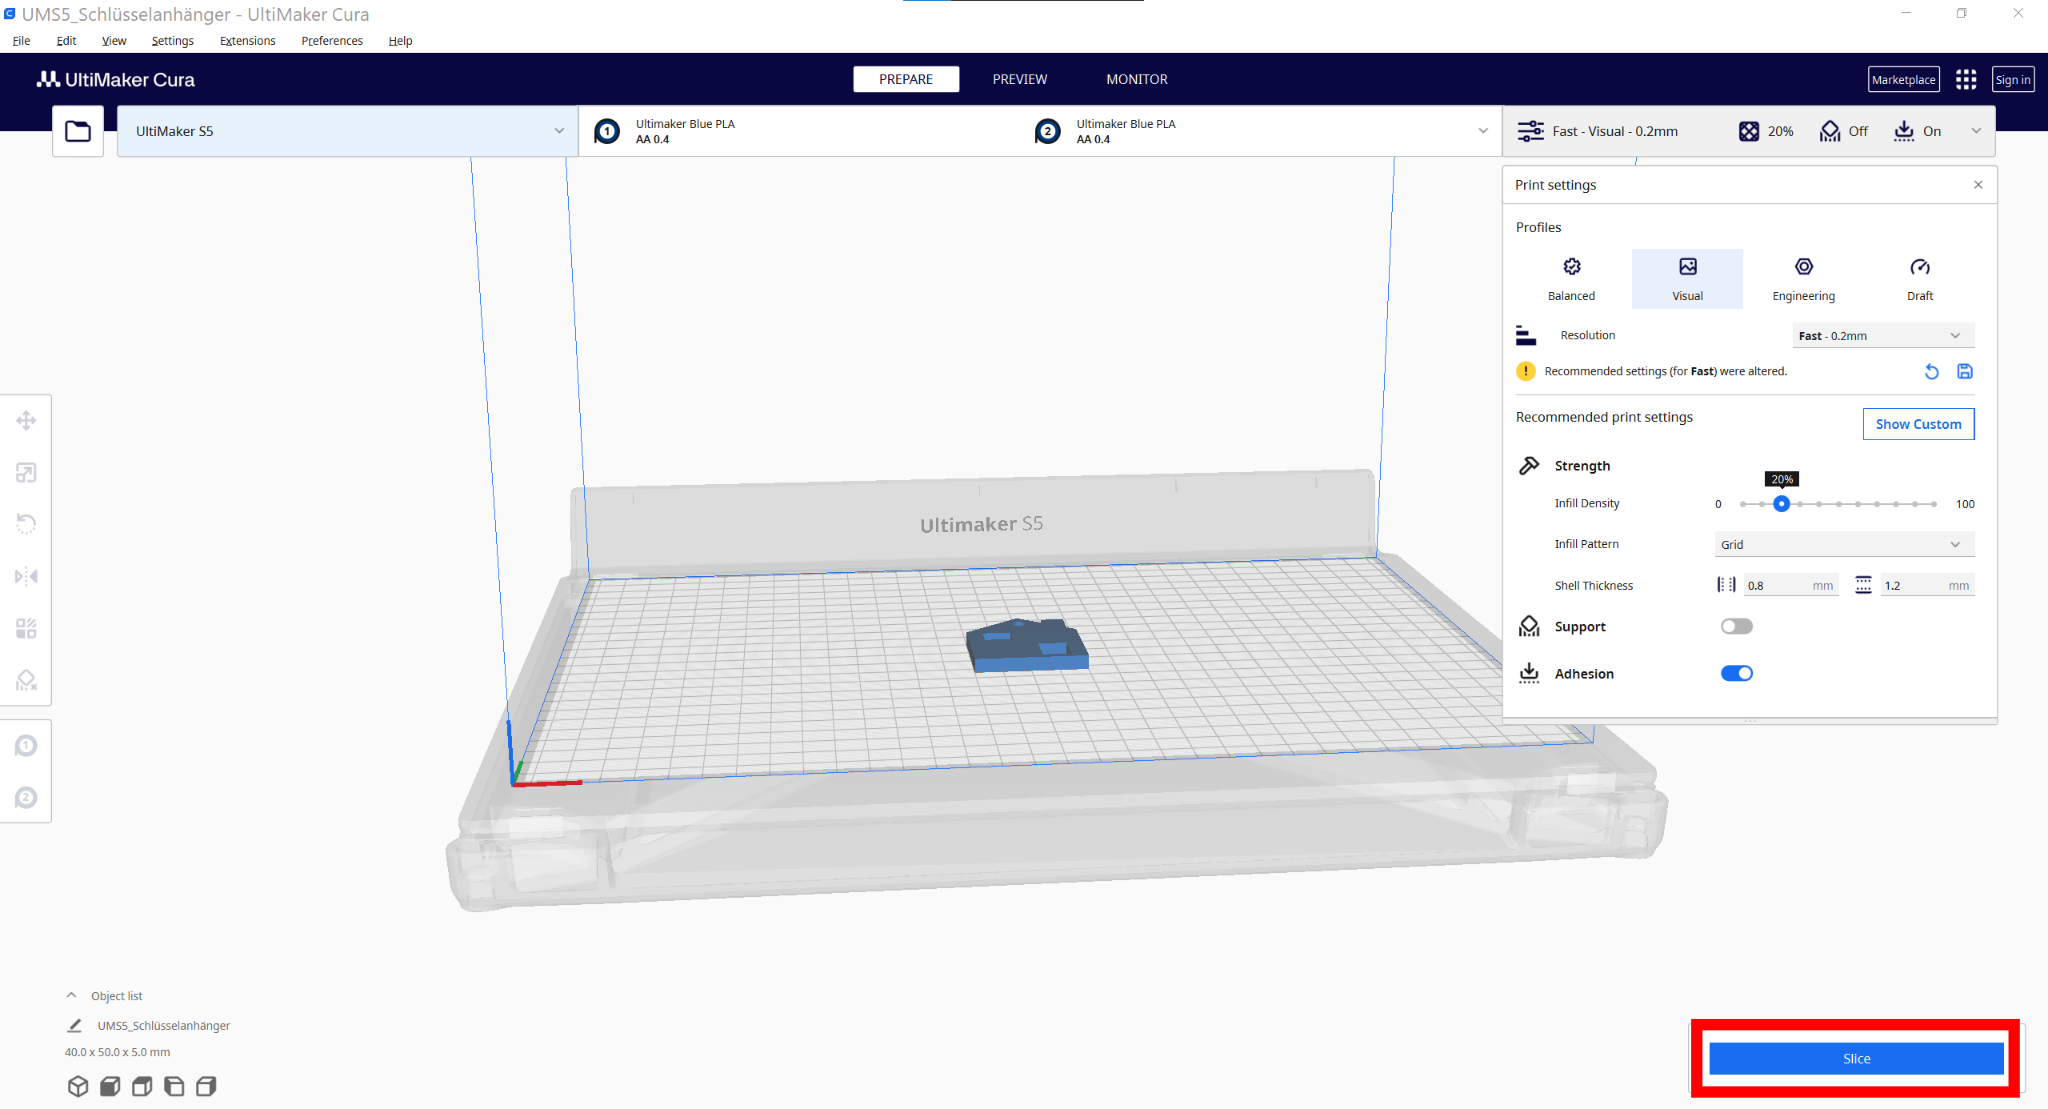The image size is (2048, 1109).
Task: Click the top/bottom thickness 1.2 mm field
Action: tap(1927, 585)
